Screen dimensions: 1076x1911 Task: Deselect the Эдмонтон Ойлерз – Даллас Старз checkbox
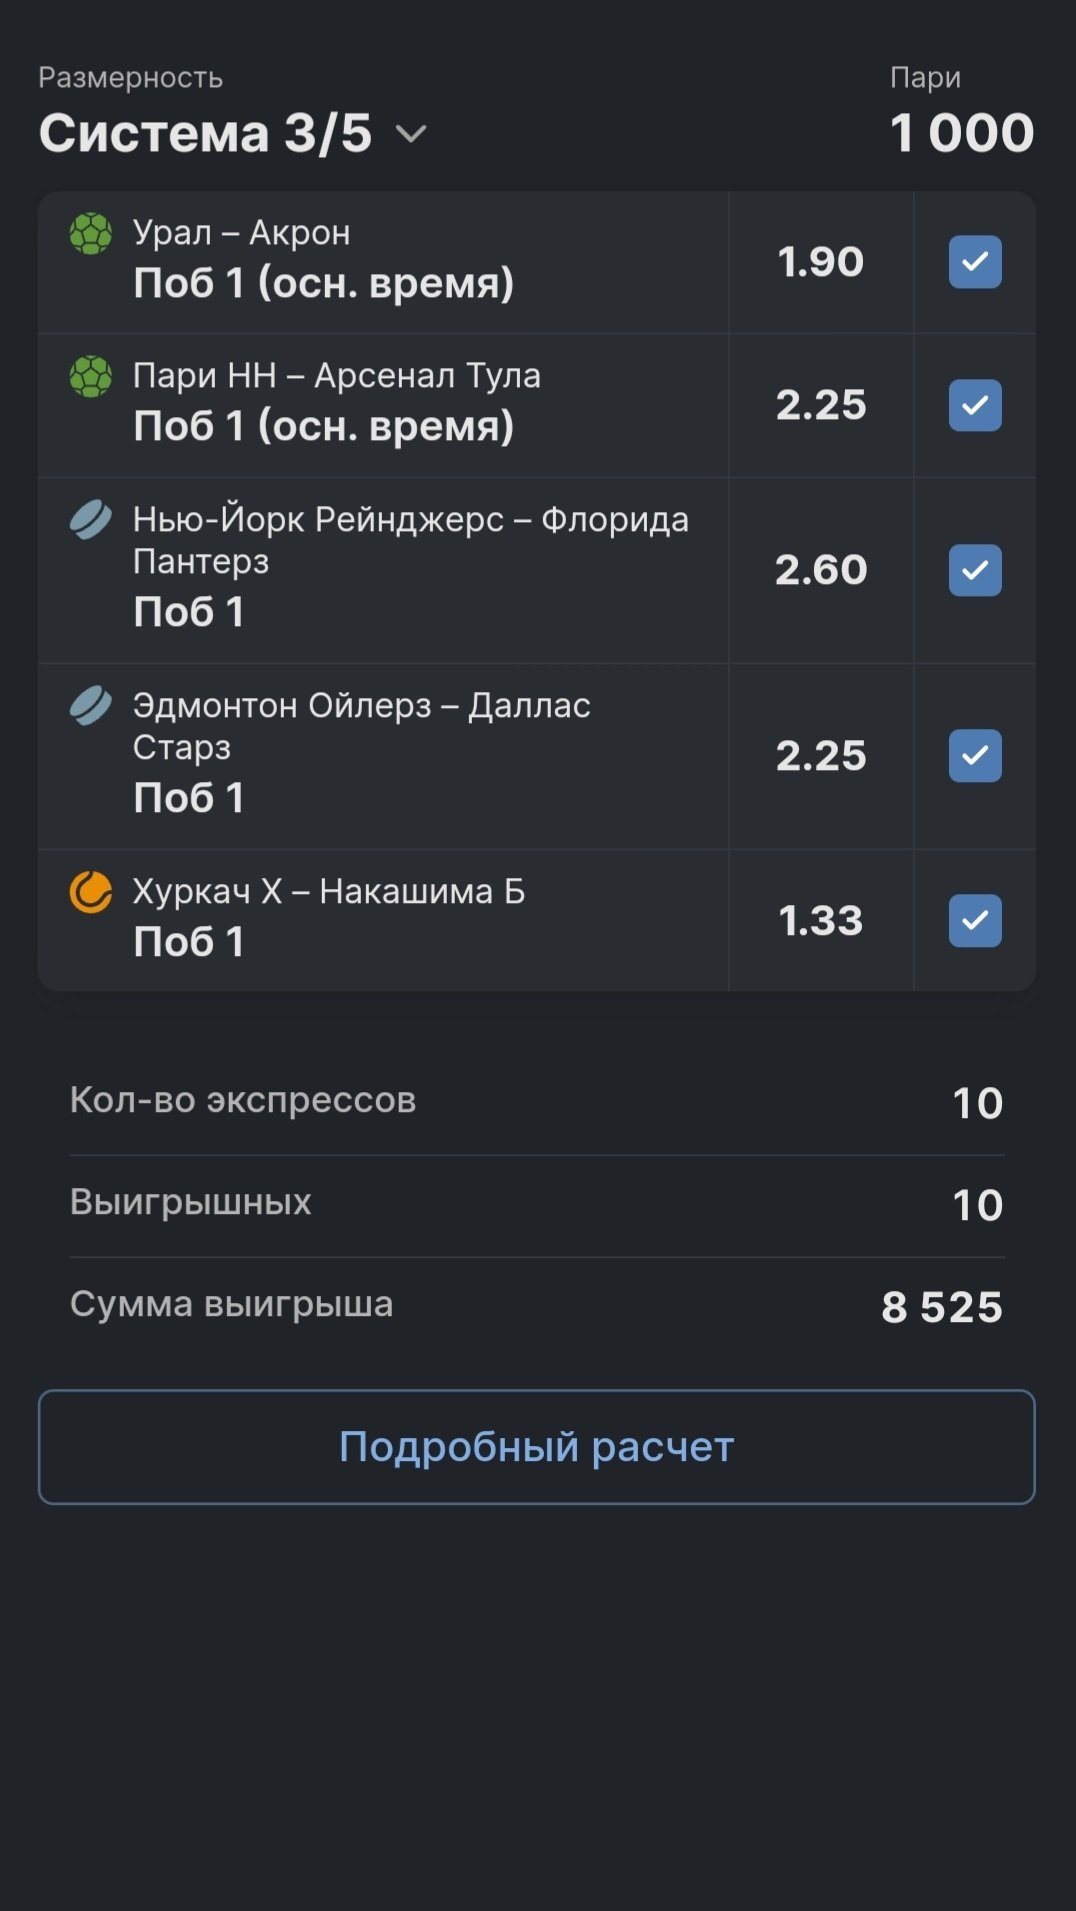click(x=975, y=755)
